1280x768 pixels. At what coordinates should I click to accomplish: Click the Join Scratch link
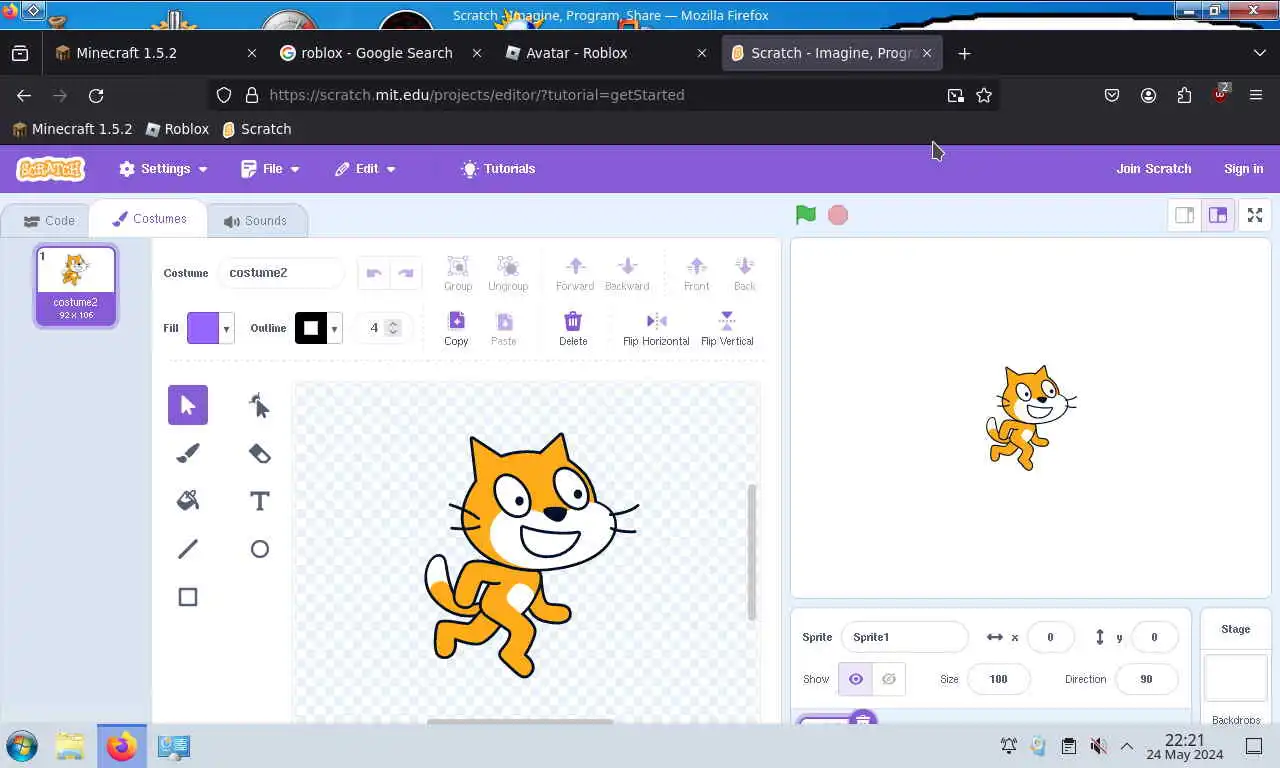(x=1153, y=169)
